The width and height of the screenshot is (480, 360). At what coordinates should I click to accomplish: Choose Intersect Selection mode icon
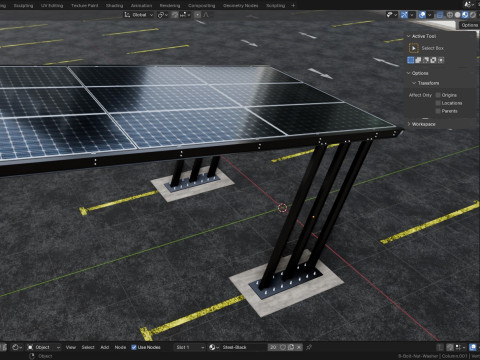[441, 60]
